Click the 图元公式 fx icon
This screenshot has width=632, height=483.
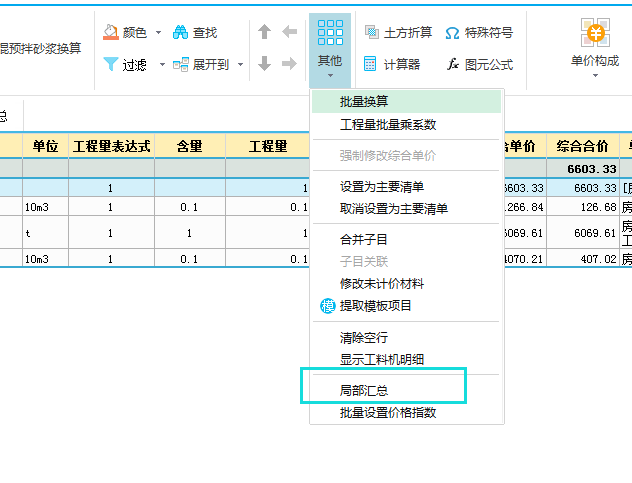453,64
